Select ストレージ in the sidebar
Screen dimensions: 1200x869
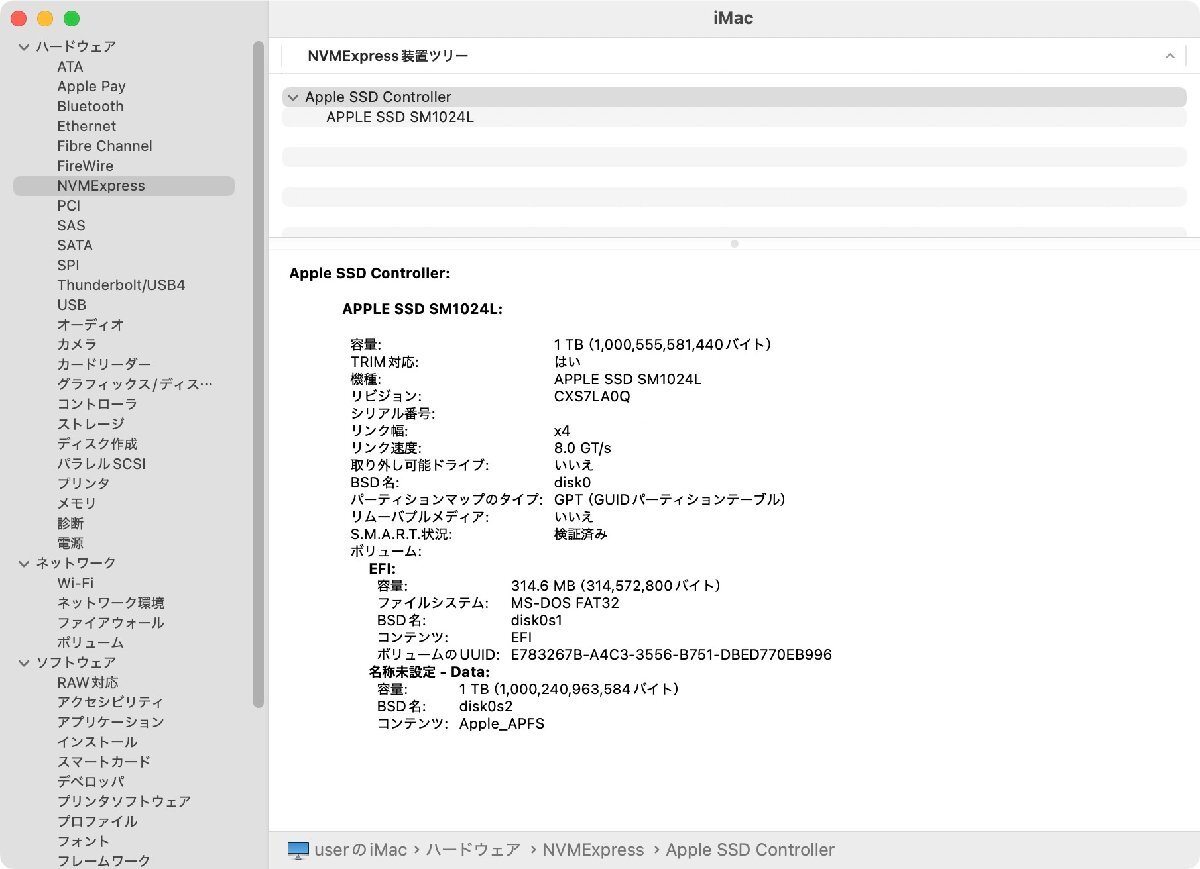tap(90, 424)
